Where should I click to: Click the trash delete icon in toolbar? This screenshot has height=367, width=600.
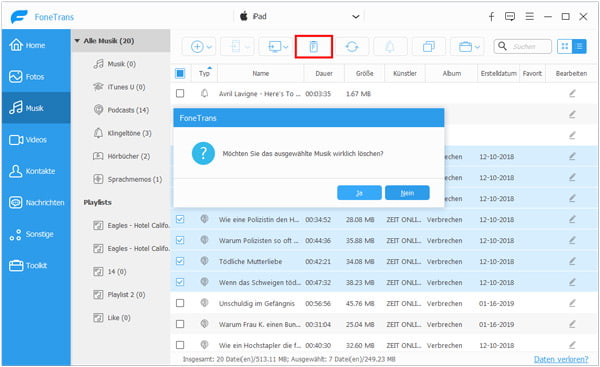point(313,47)
